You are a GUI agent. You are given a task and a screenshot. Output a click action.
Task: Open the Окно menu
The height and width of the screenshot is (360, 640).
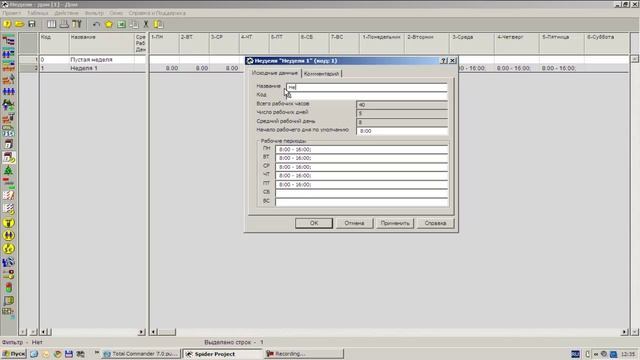click(116, 13)
